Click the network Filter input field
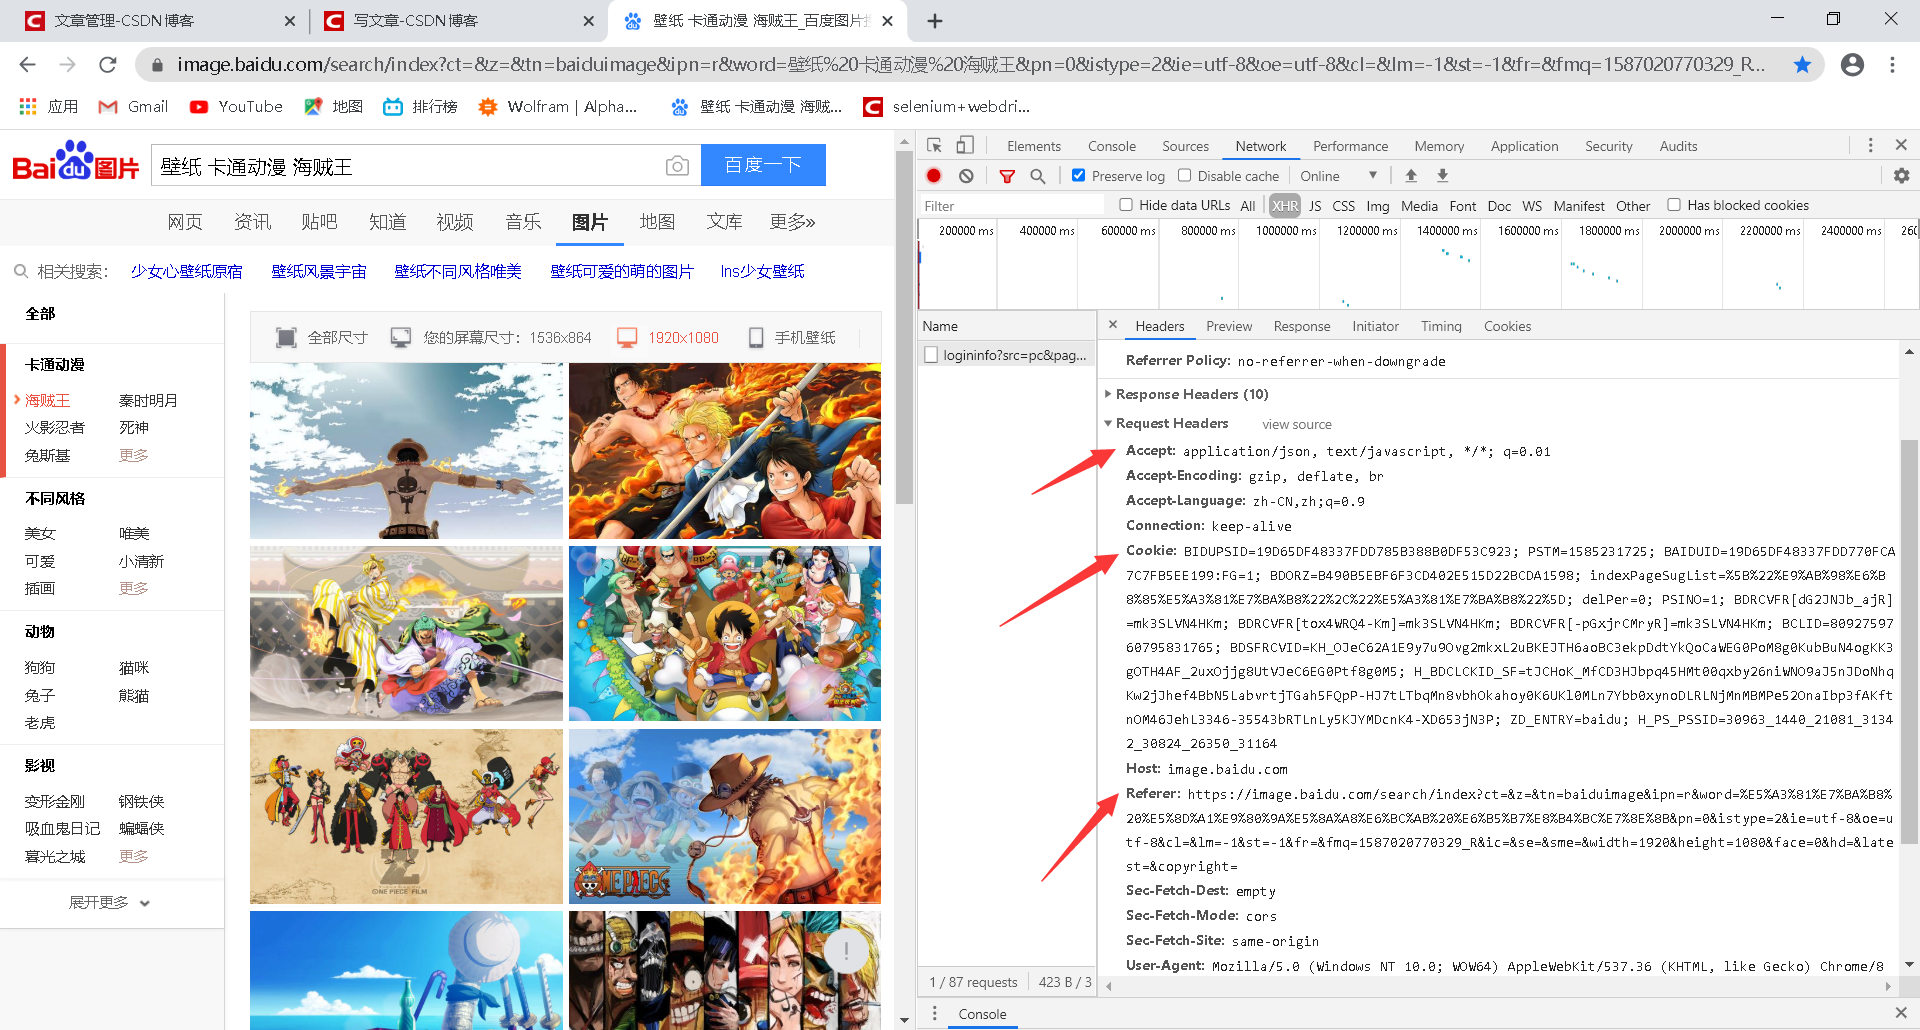Screen dimensions: 1920x1030 (x=1012, y=205)
